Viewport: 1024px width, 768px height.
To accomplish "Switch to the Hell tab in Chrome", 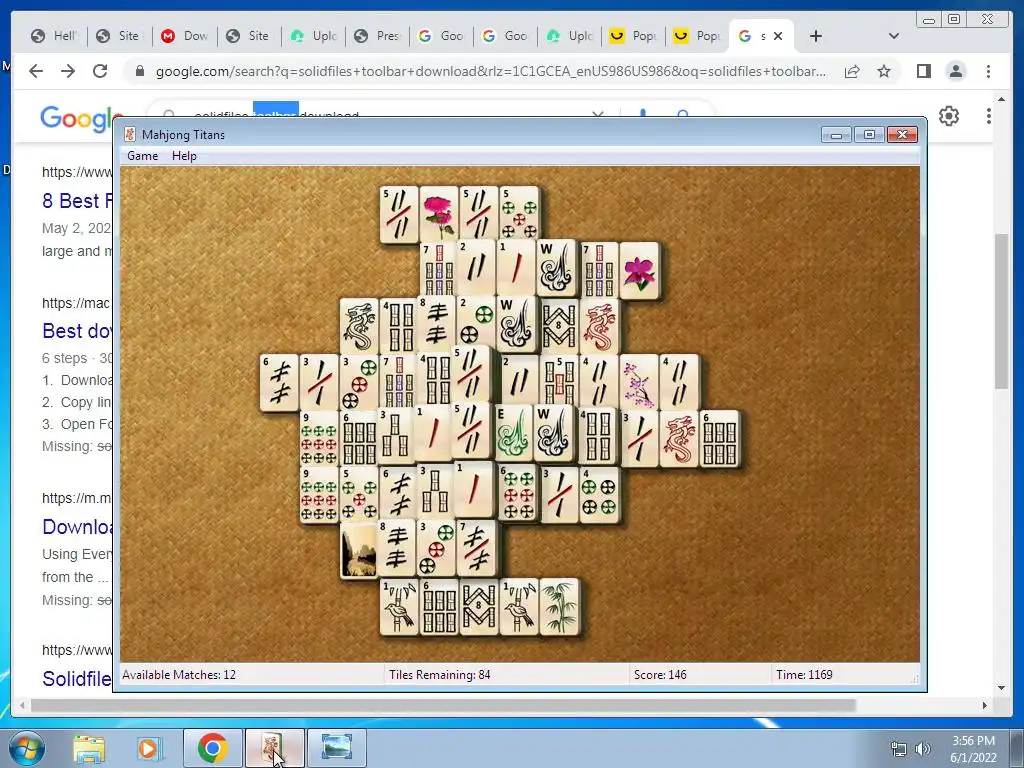I will [55, 36].
